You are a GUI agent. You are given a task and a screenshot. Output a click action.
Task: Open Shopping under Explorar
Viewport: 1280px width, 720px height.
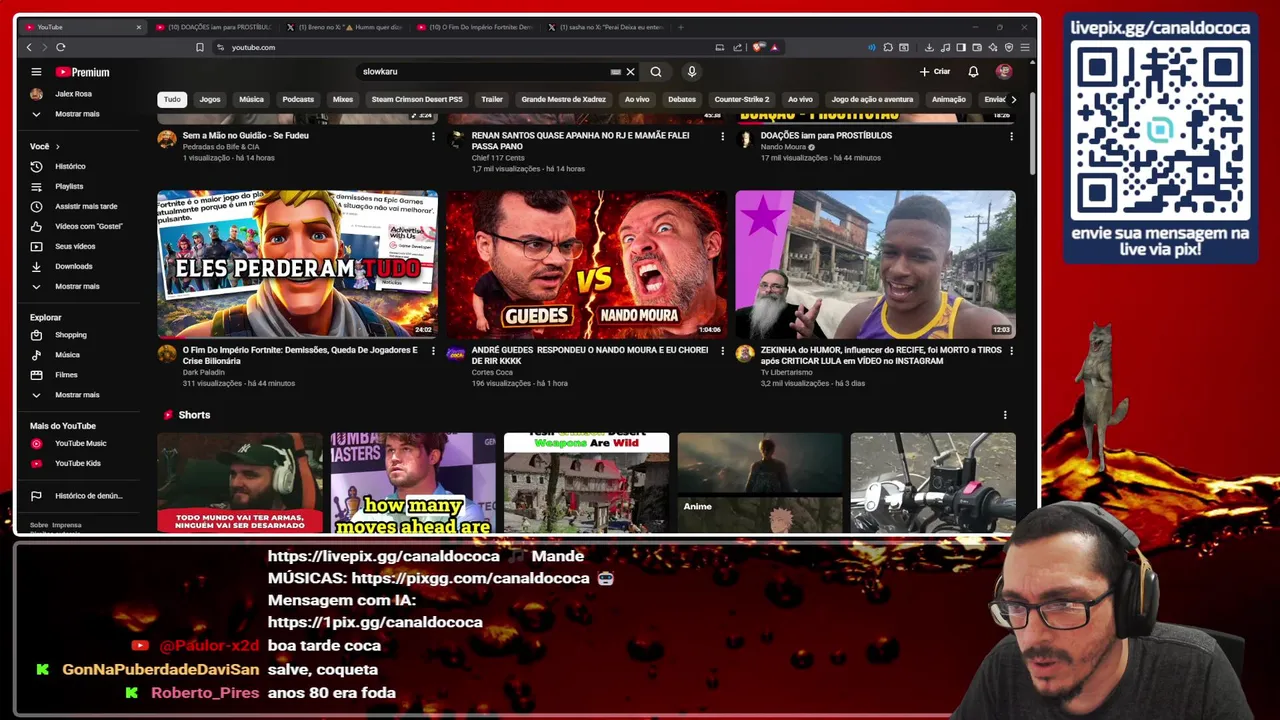[x=70, y=335]
